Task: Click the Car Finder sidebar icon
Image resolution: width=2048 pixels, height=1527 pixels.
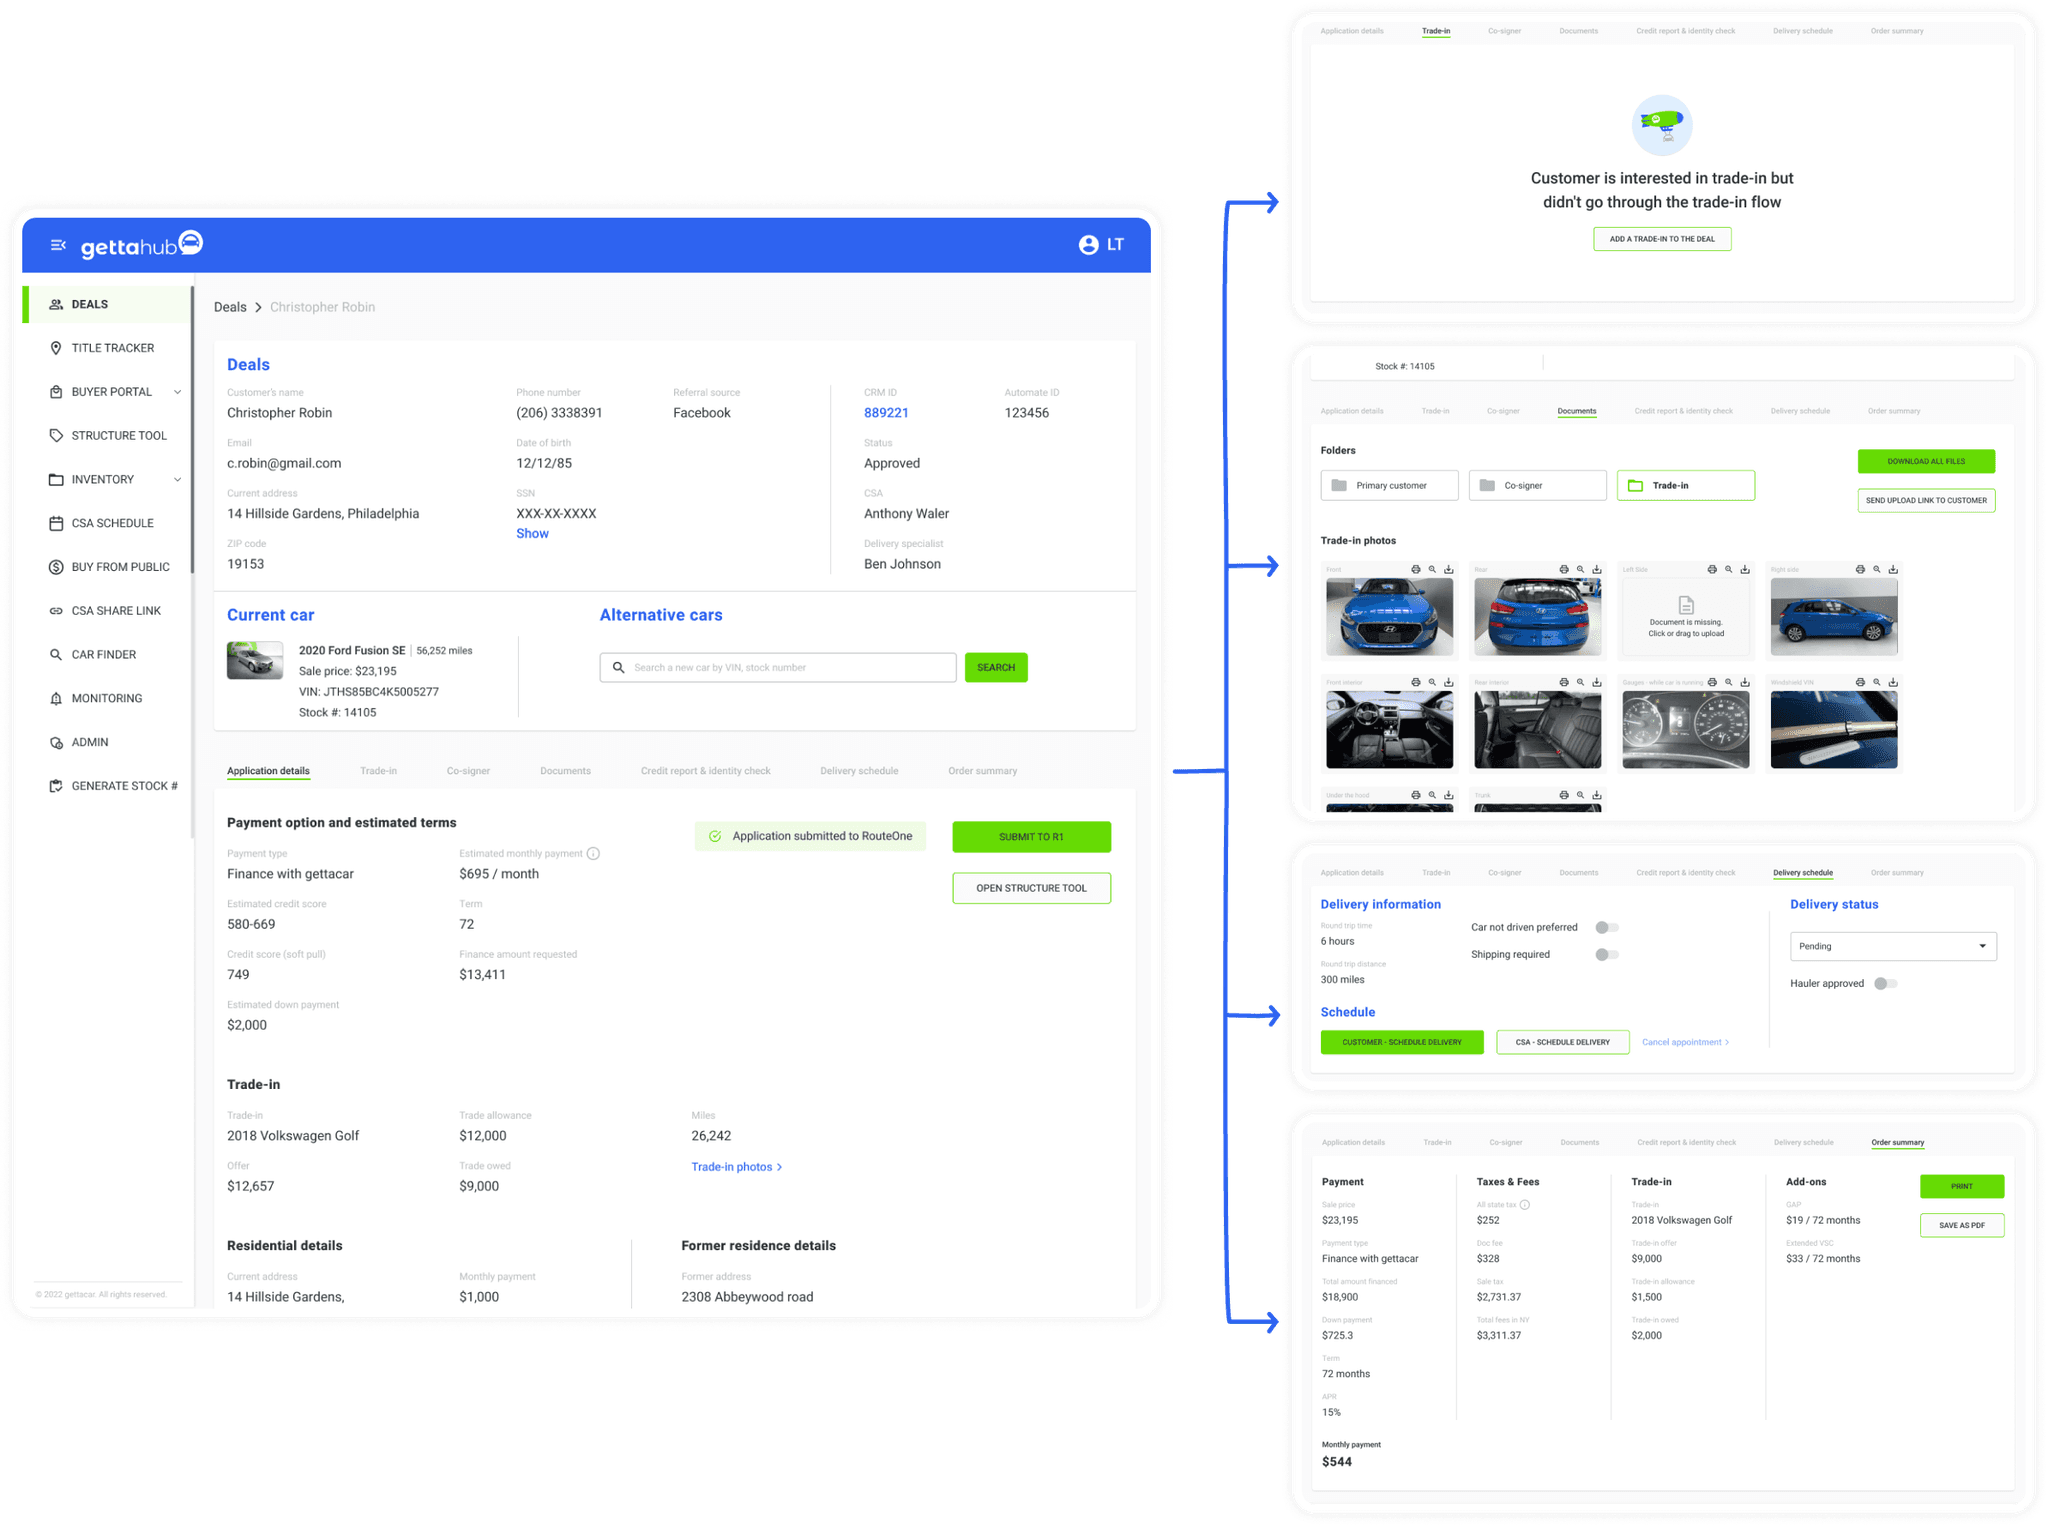Action: 57,654
